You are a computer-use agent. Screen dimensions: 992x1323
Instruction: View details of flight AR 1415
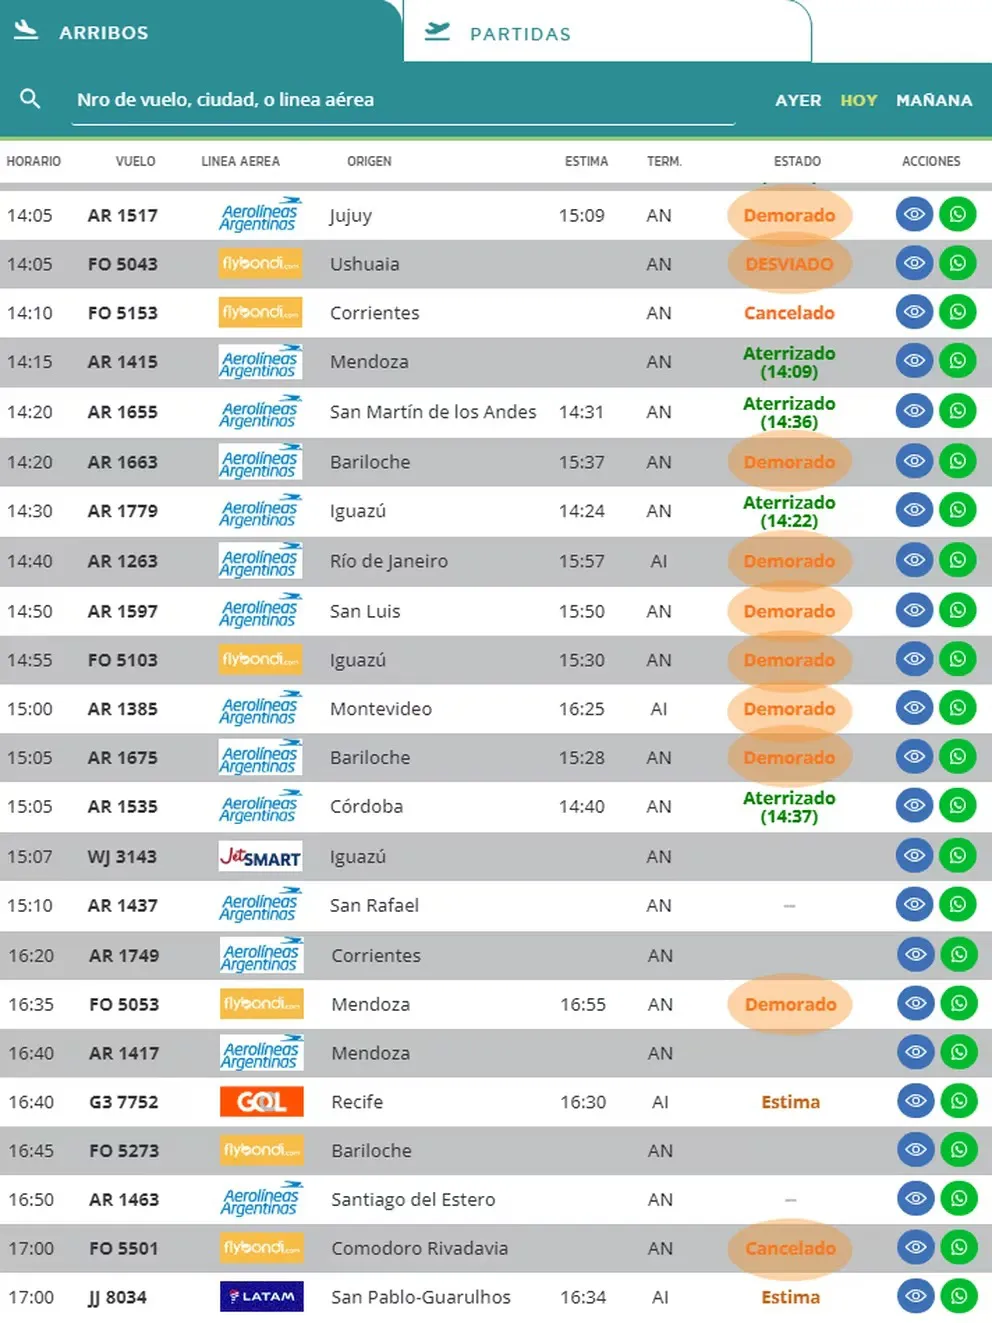[914, 361]
